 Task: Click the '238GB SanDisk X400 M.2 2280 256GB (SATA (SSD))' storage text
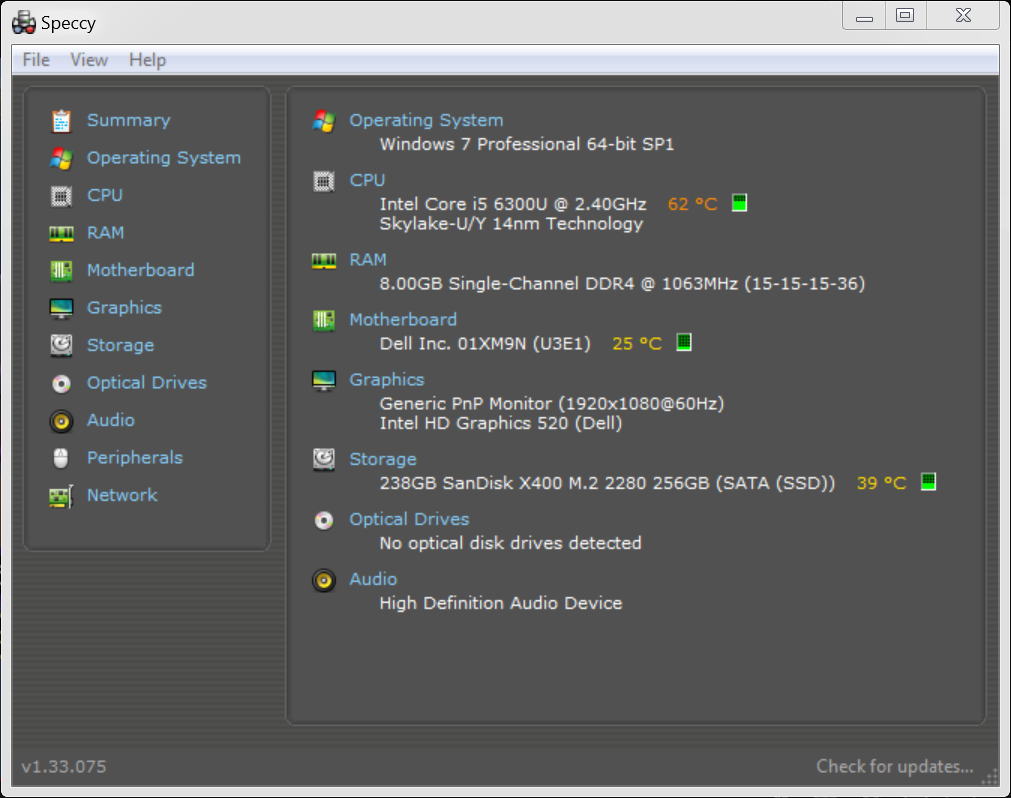tap(607, 483)
